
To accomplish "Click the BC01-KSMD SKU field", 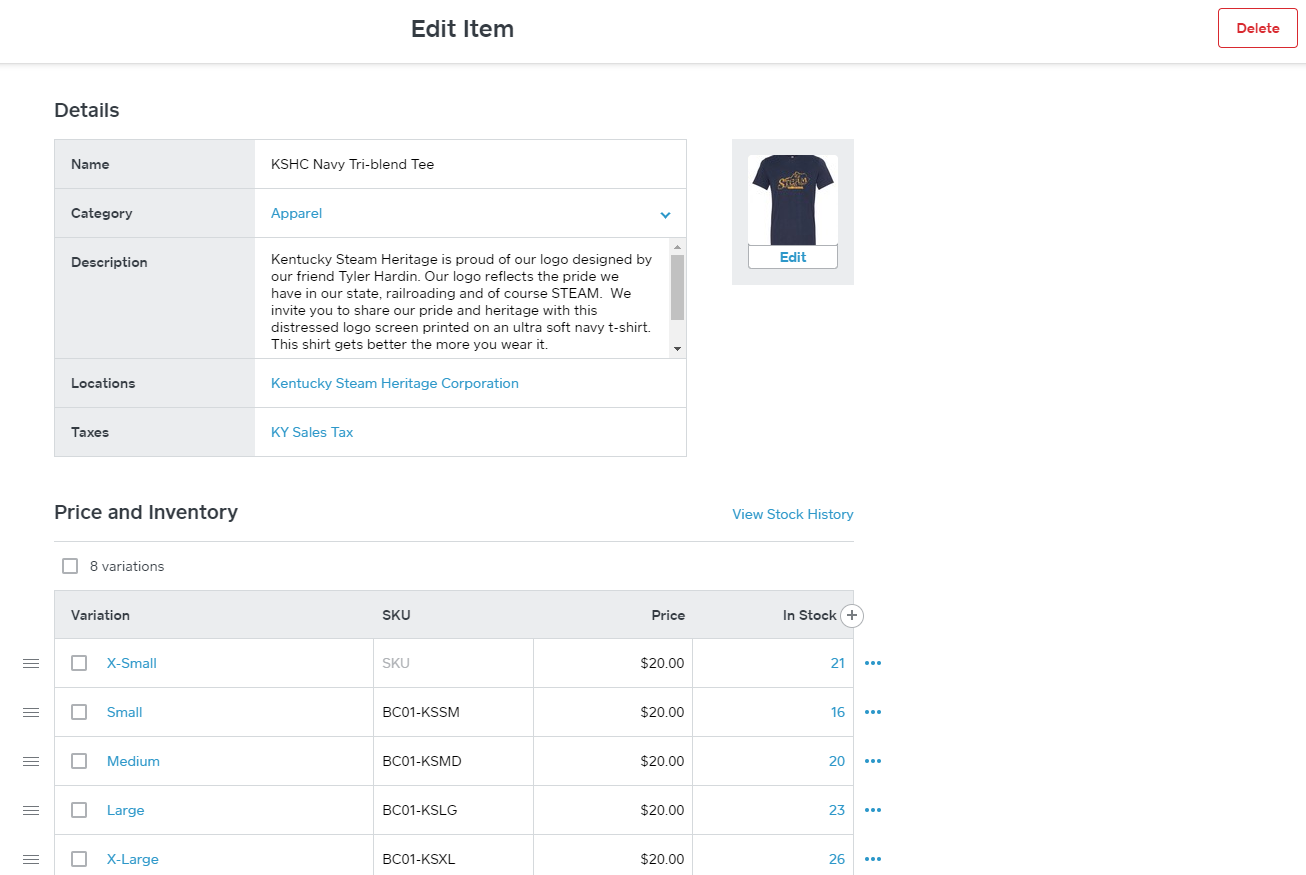I will coord(453,761).
